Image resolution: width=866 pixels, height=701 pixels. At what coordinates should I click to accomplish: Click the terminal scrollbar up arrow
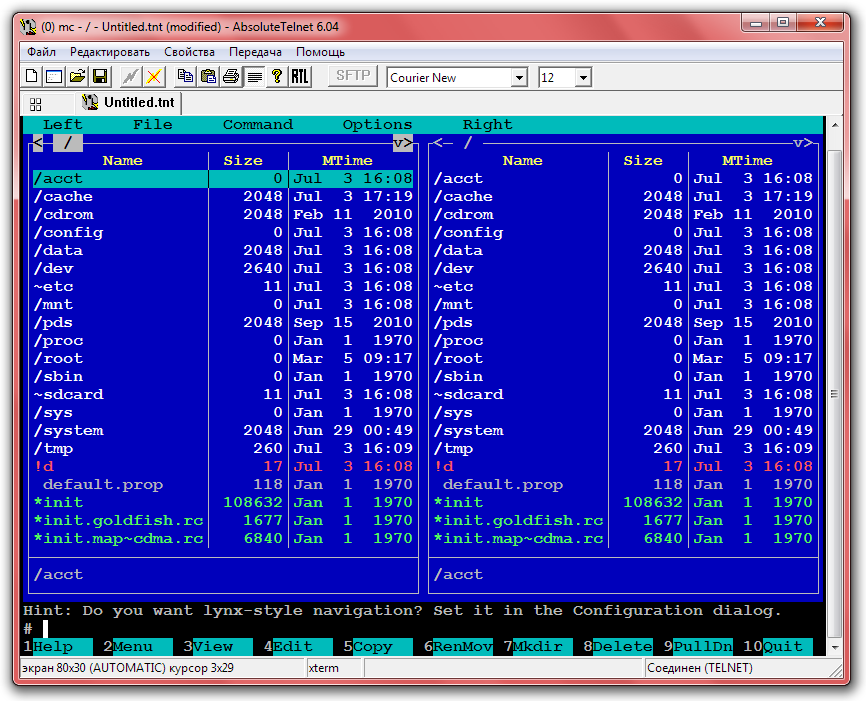tap(835, 125)
